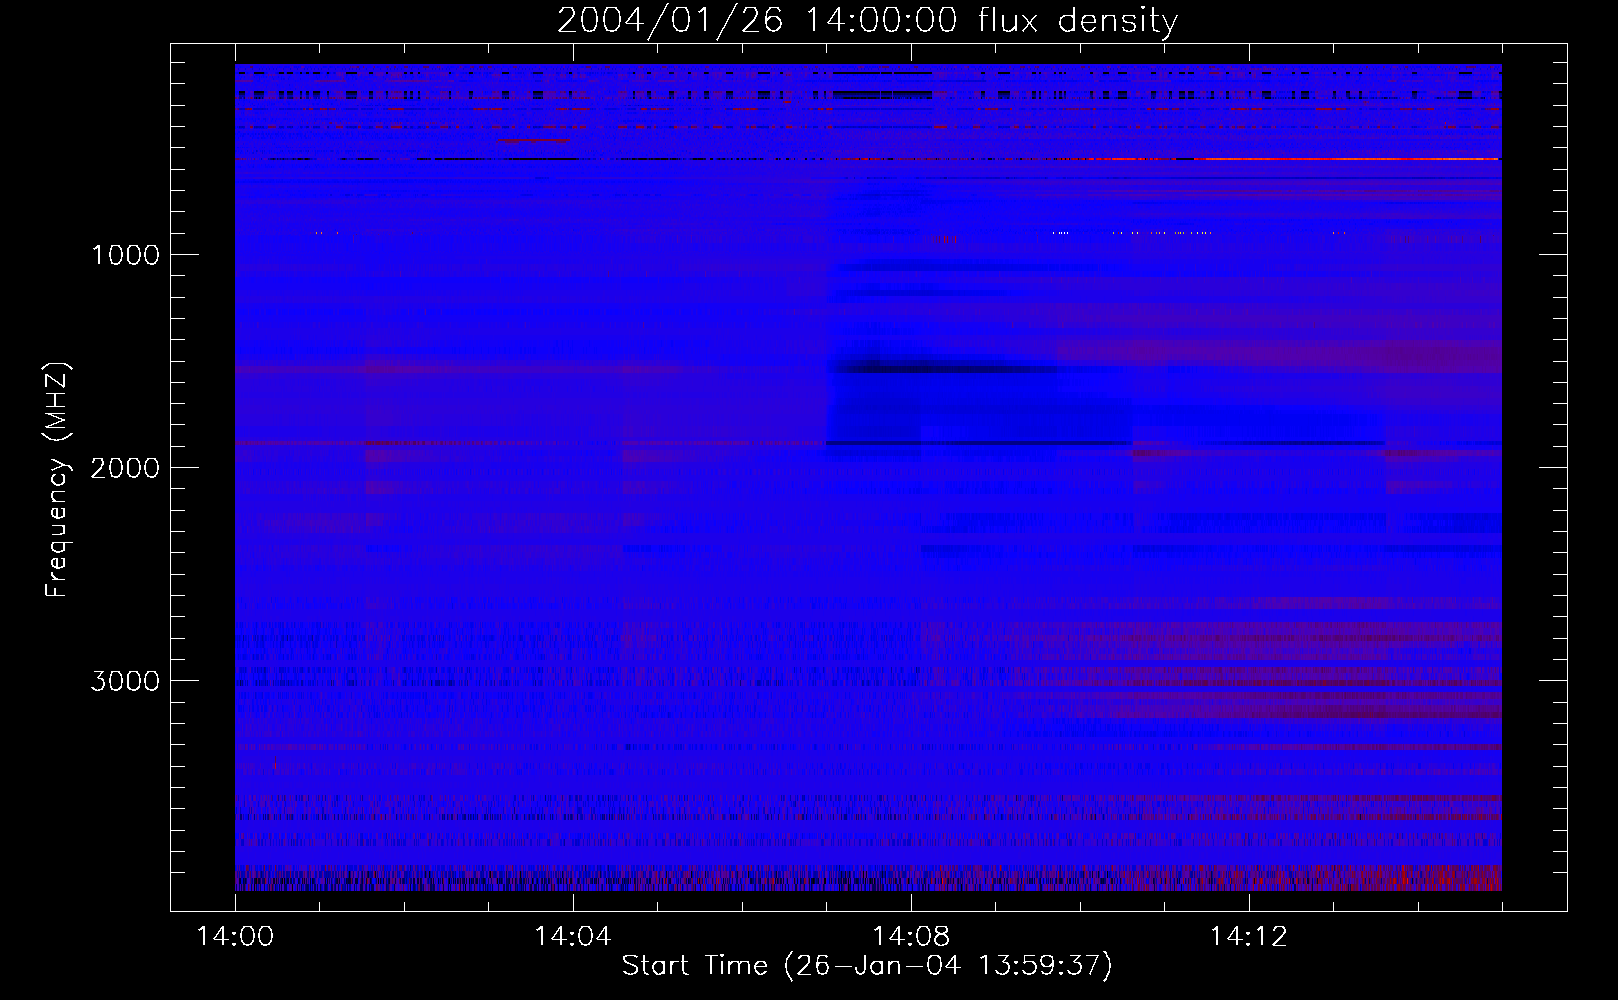Click the '14:04' time tick label

click(572, 937)
